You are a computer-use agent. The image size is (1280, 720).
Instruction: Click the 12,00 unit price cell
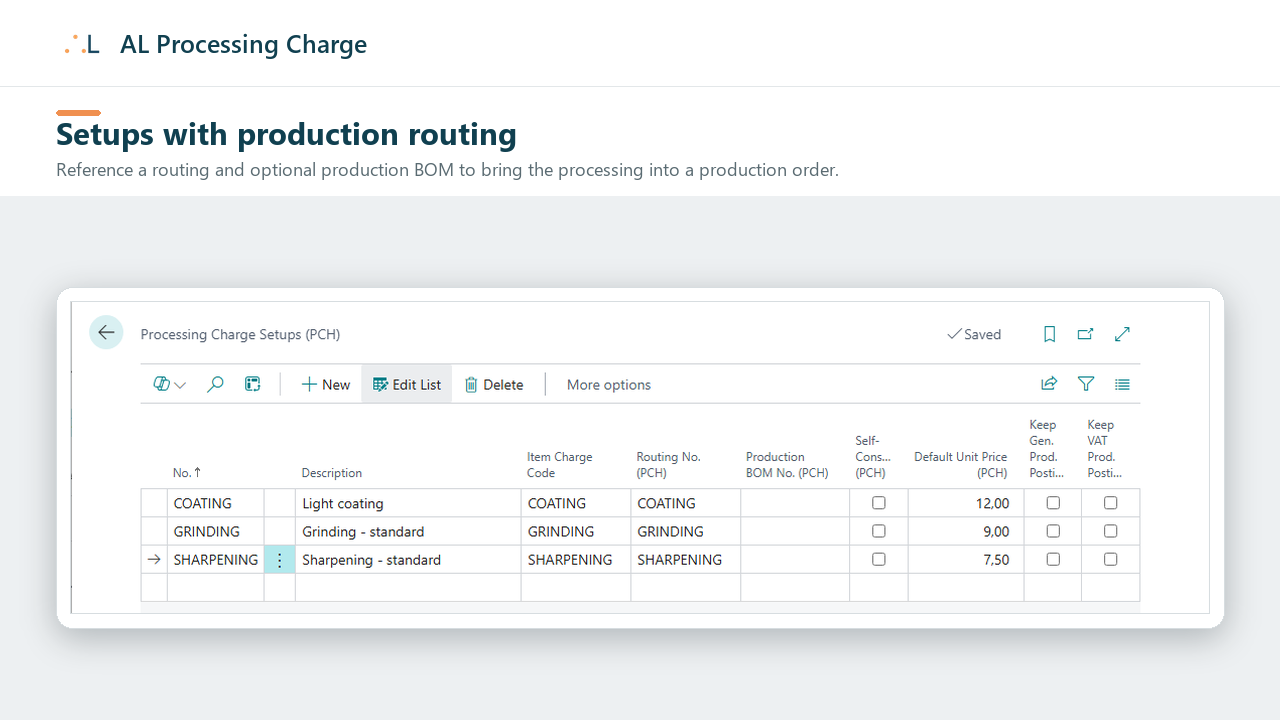pyautogui.click(x=966, y=503)
